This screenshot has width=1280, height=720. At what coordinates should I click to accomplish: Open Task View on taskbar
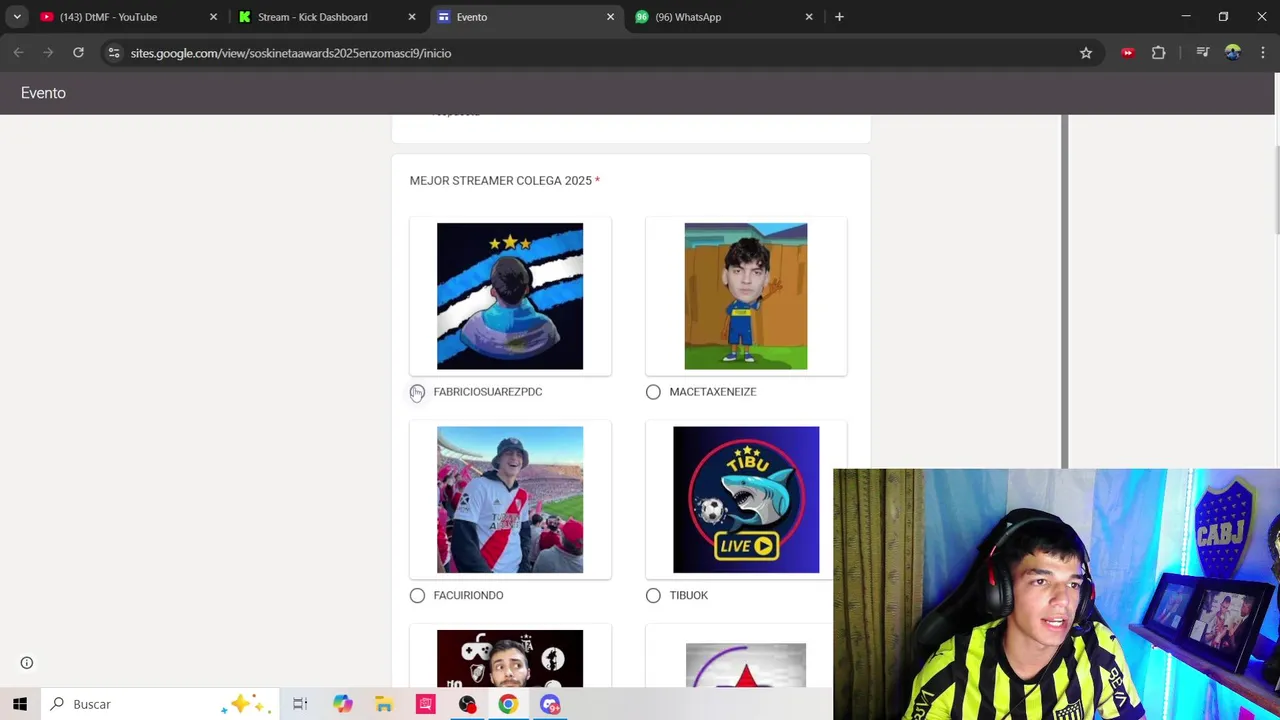(300, 704)
